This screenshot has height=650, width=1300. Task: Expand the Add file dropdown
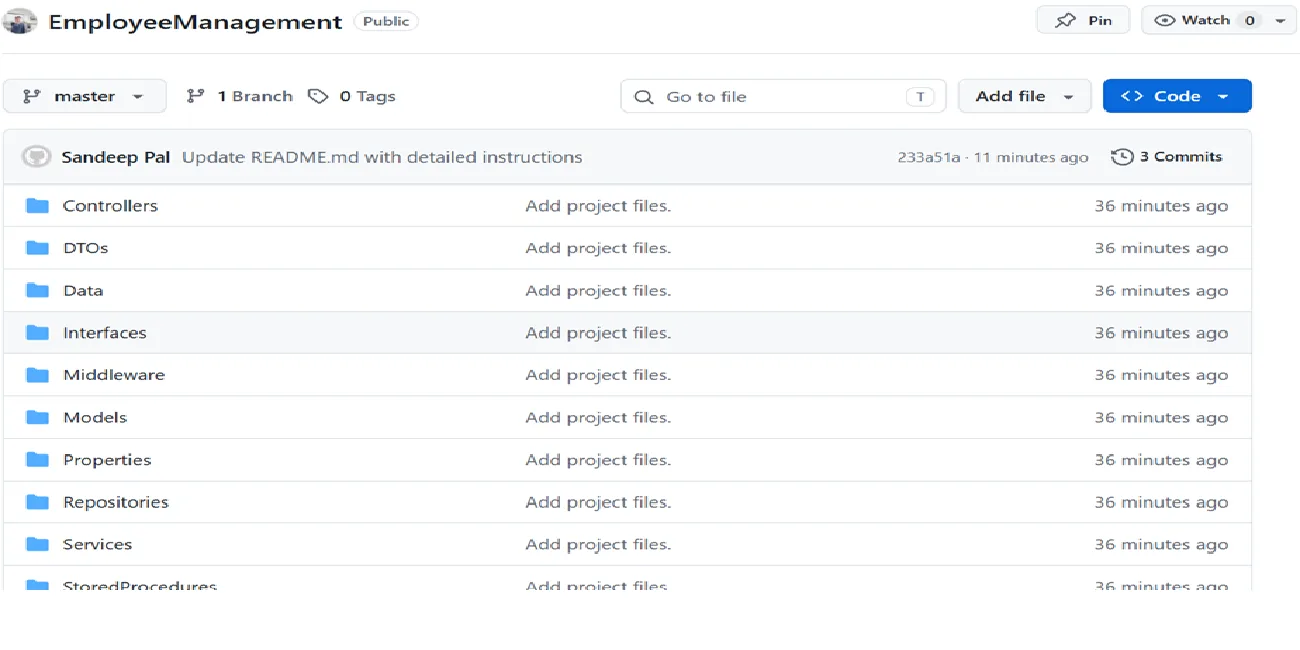pyautogui.click(x=1025, y=96)
